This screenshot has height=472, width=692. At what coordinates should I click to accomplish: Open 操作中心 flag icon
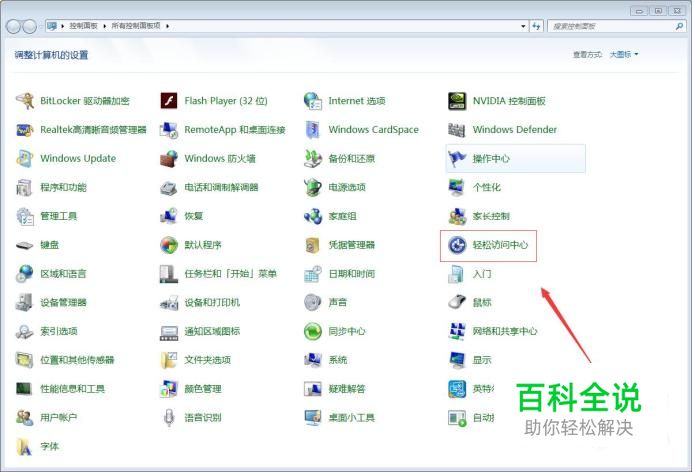click(457, 158)
